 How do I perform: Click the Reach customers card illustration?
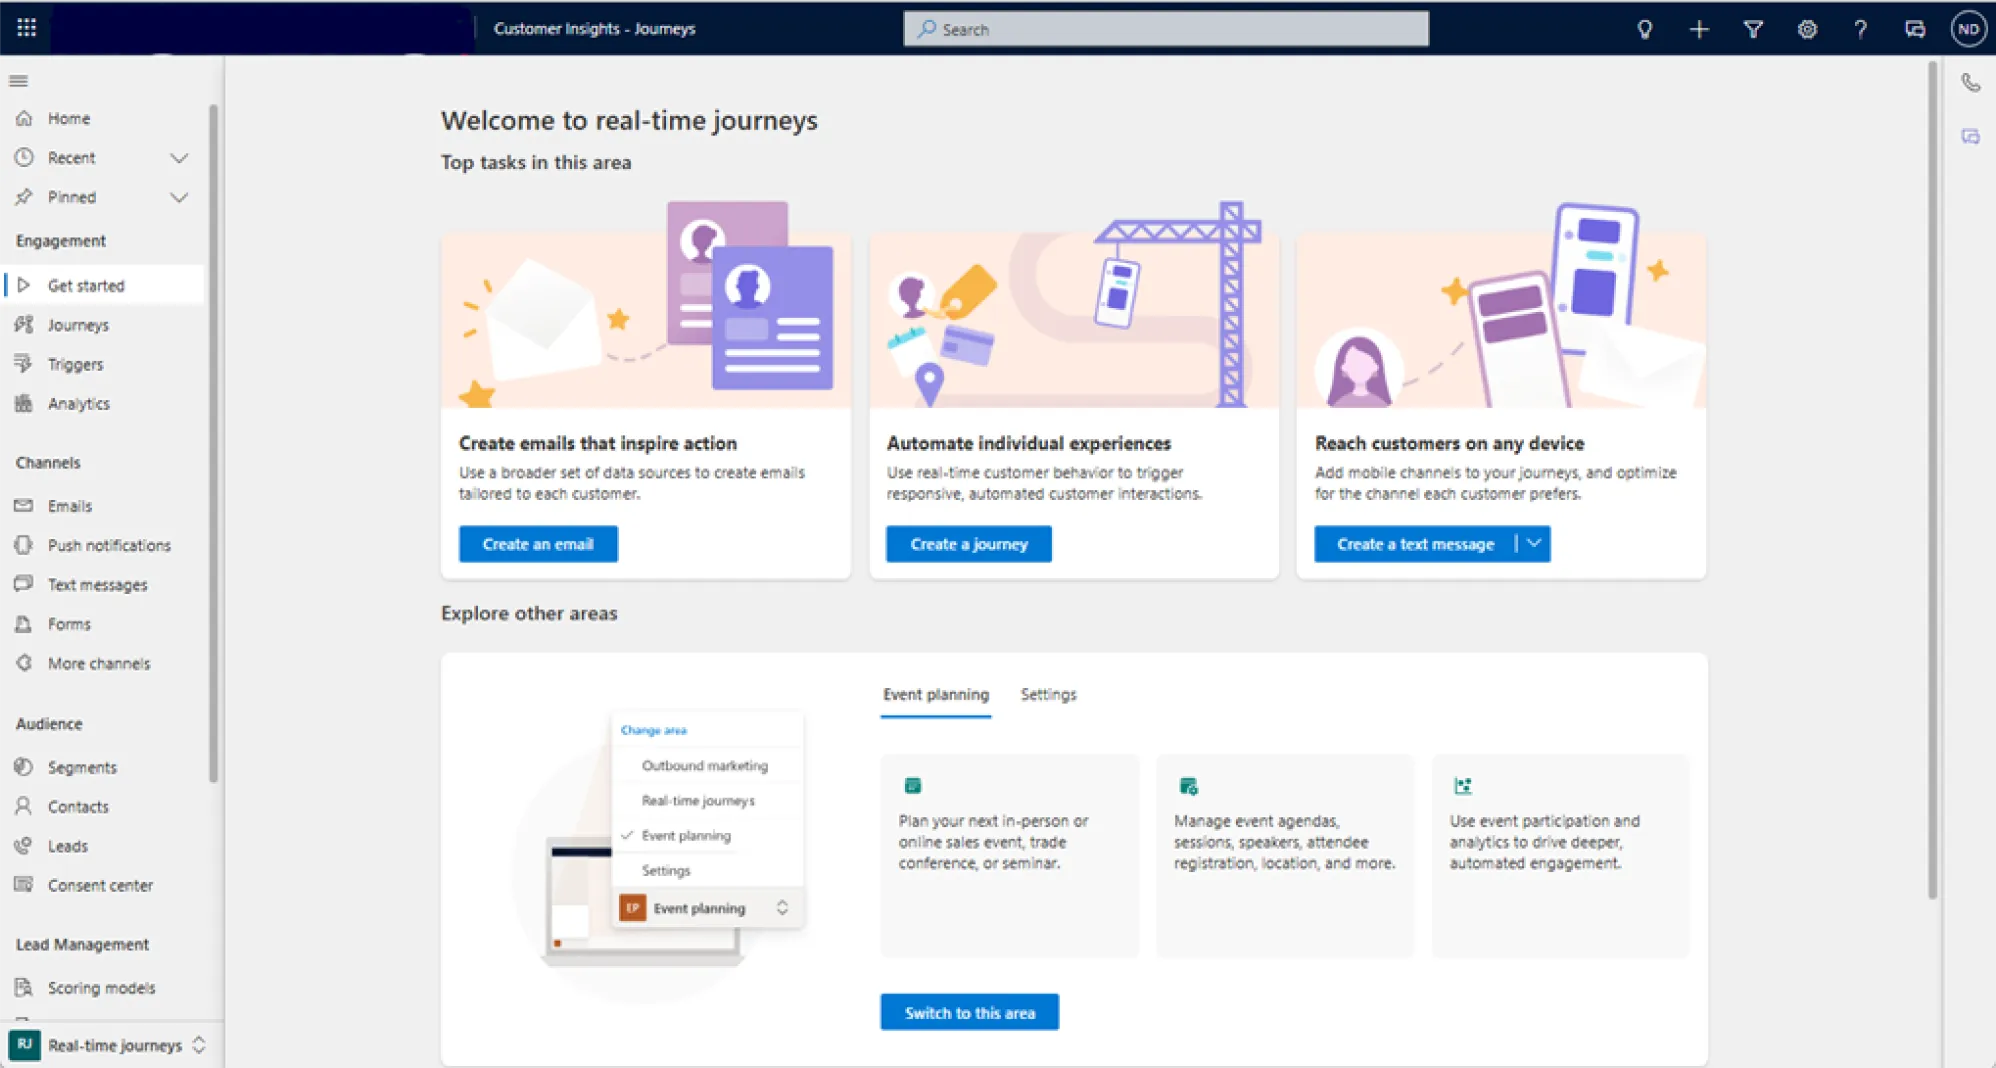click(x=1501, y=305)
